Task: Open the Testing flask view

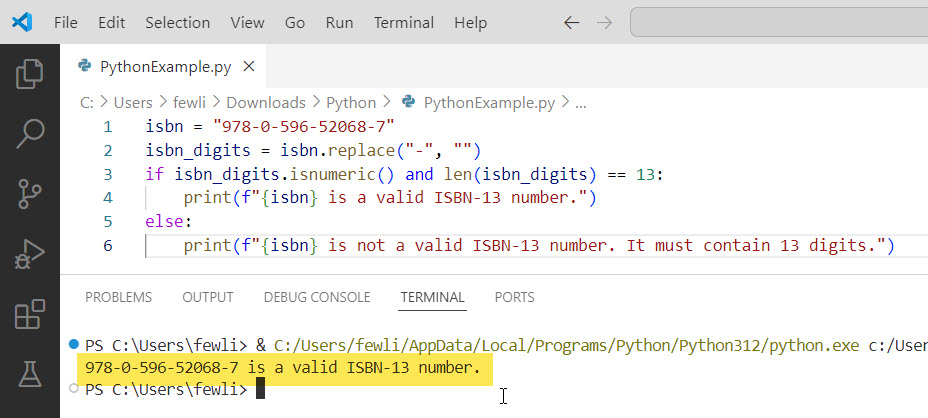Action: pos(30,374)
